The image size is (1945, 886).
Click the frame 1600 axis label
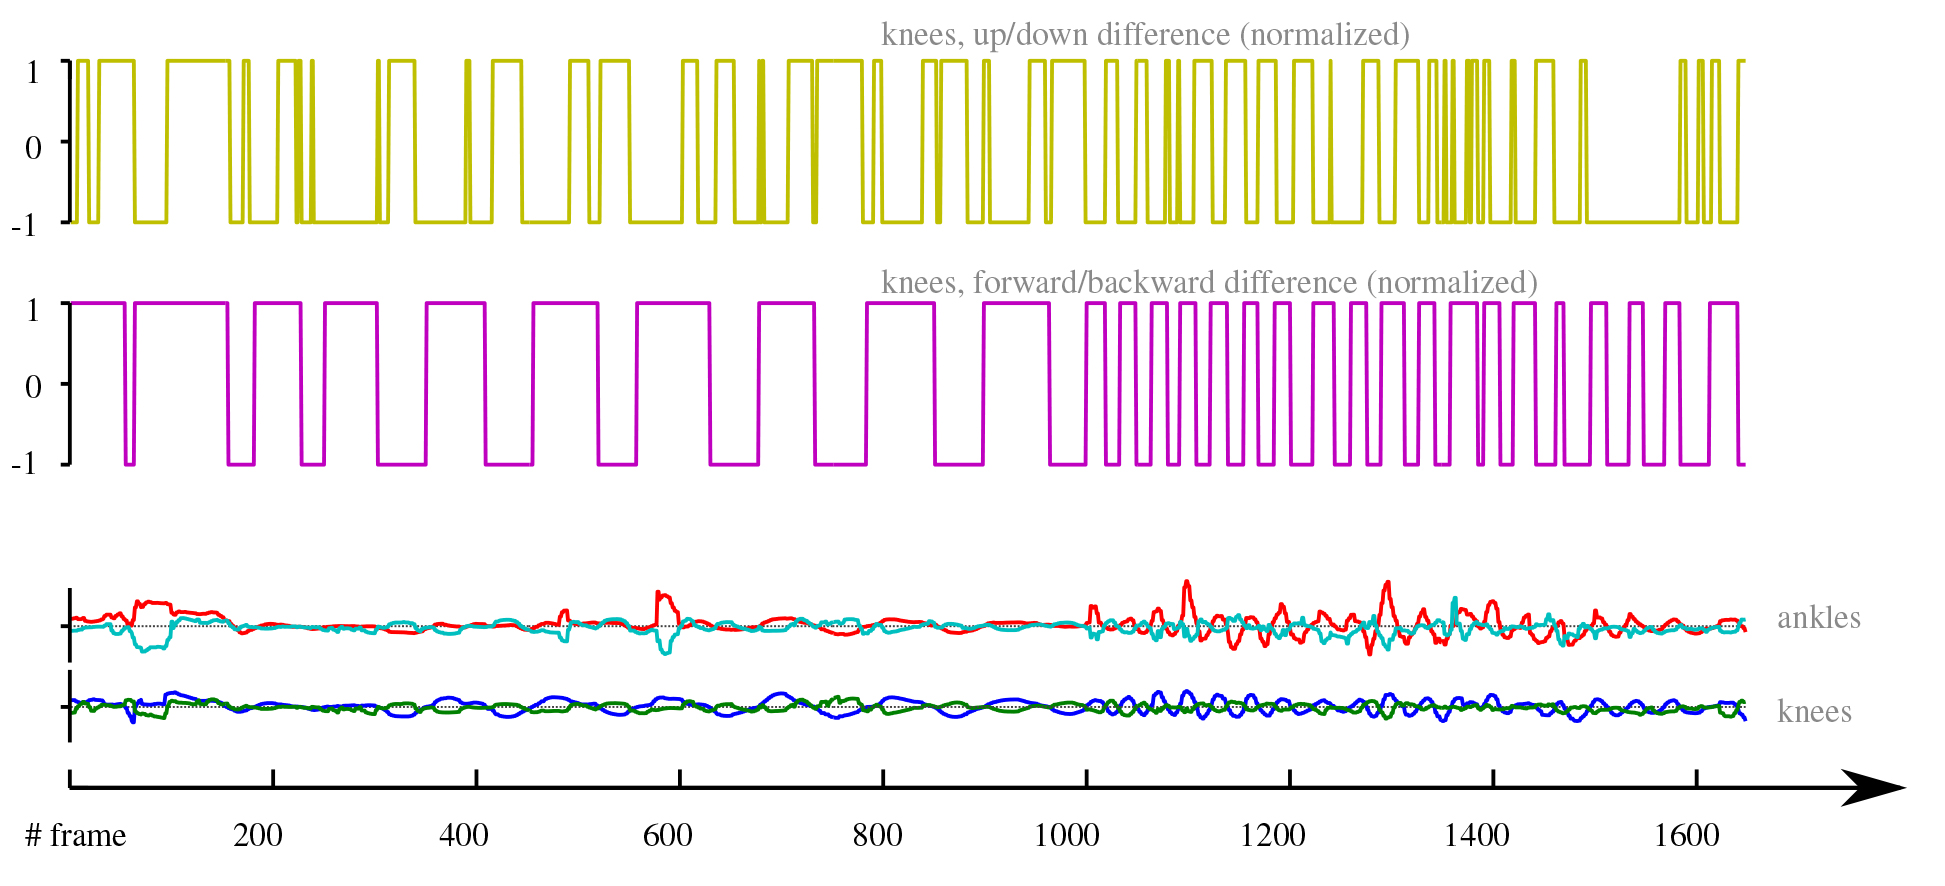click(x=1687, y=835)
